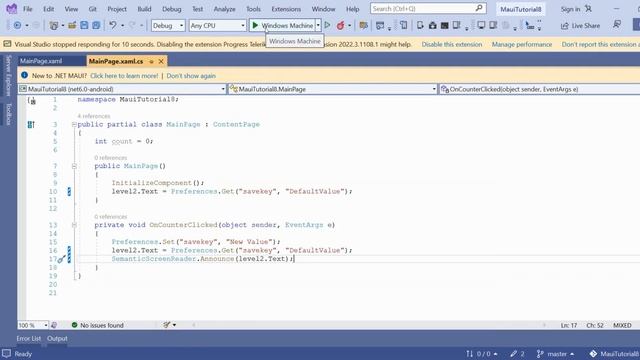Image resolution: width=640 pixels, height=360 pixels.
Task: Open the MauiTutorial8.MainPage type dropdown
Action: 333,89
